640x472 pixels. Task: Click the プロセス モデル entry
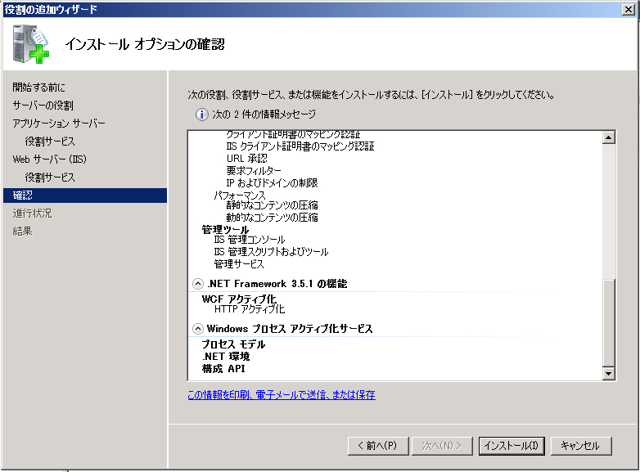tap(233, 344)
